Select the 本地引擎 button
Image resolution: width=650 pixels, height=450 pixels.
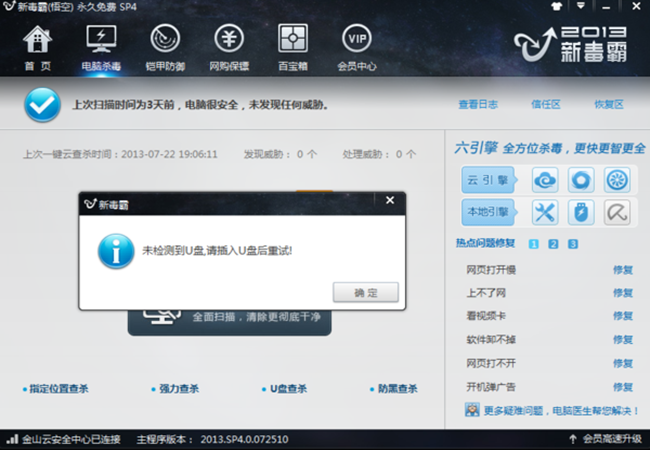click(488, 212)
